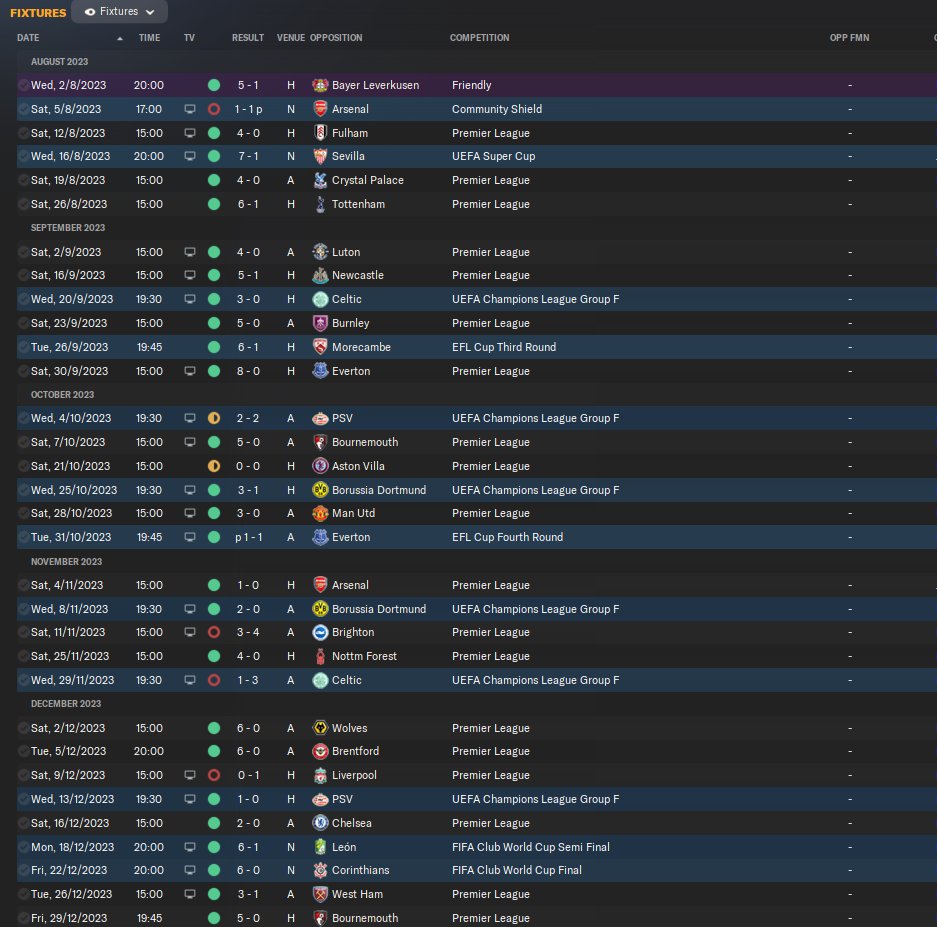937x927 pixels.
Task: Select the checkmark on Sat, 12/8/2023 row
Action: 23,133
